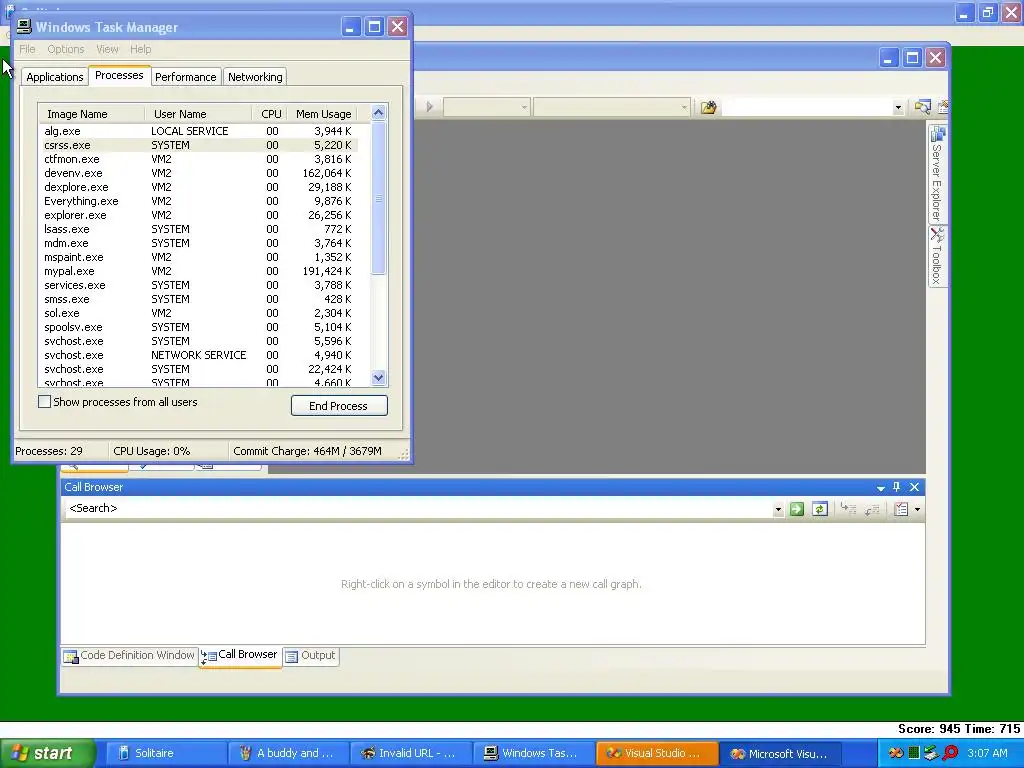The width and height of the screenshot is (1024, 768).
Task: Click the process list scrollbar thumb
Action: pos(379,198)
